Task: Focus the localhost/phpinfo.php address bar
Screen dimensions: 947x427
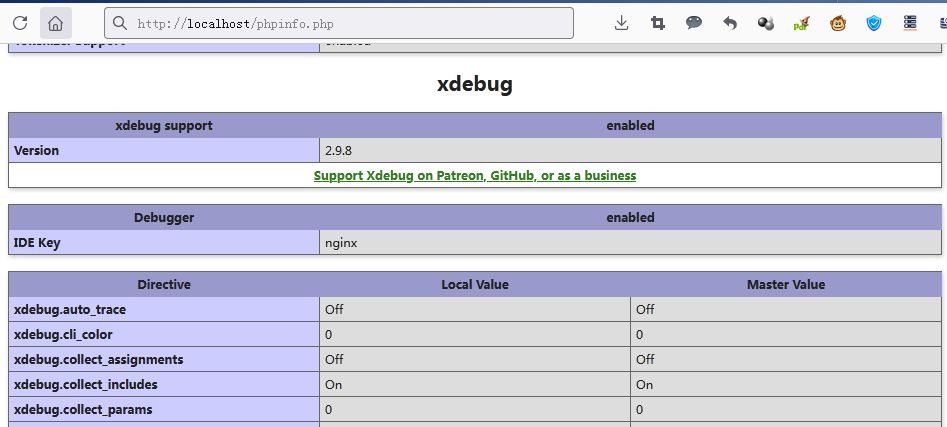Action: pyautogui.click(x=339, y=24)
